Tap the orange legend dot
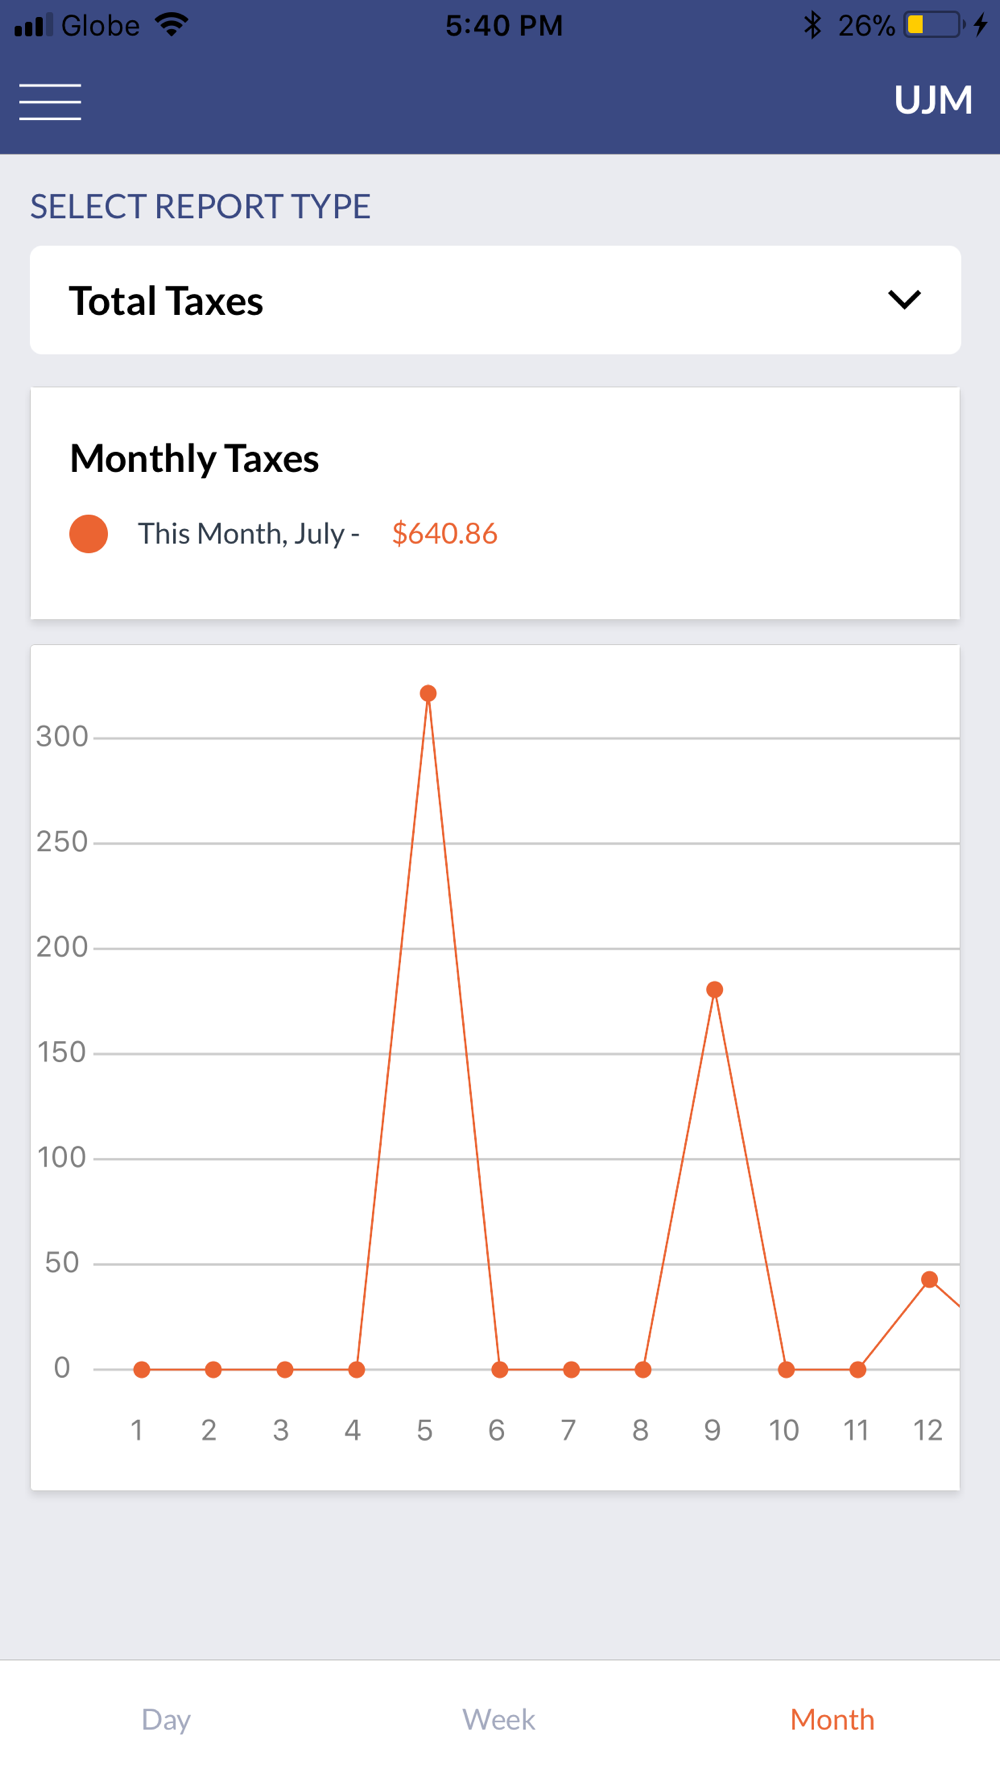 [89, 534]
